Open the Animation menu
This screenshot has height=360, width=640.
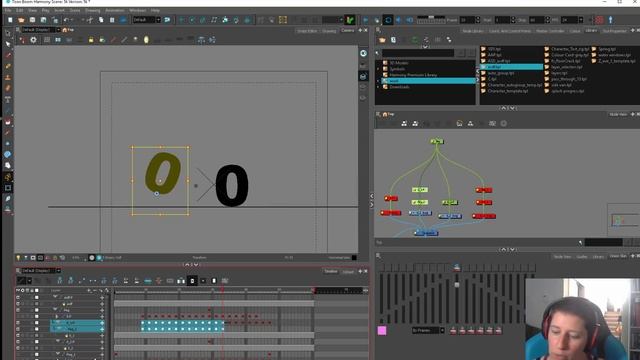point(115,10)
